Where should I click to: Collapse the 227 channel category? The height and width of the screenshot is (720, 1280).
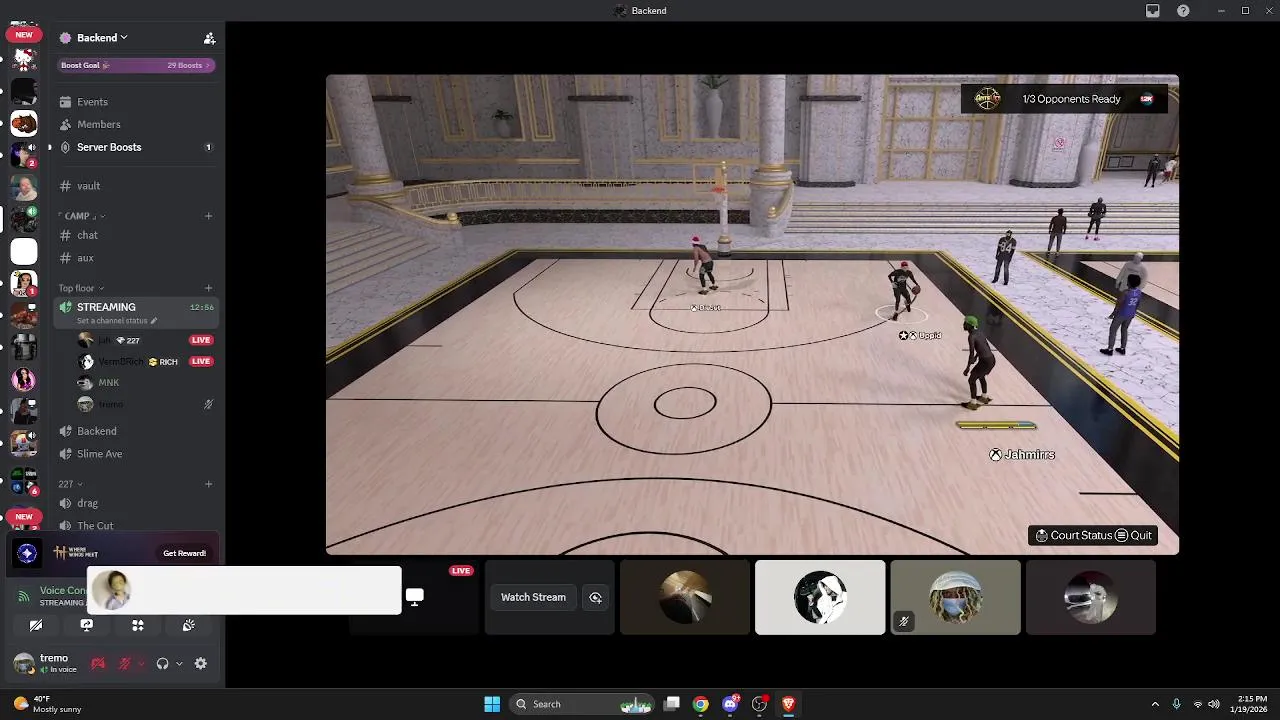(70, 484)
